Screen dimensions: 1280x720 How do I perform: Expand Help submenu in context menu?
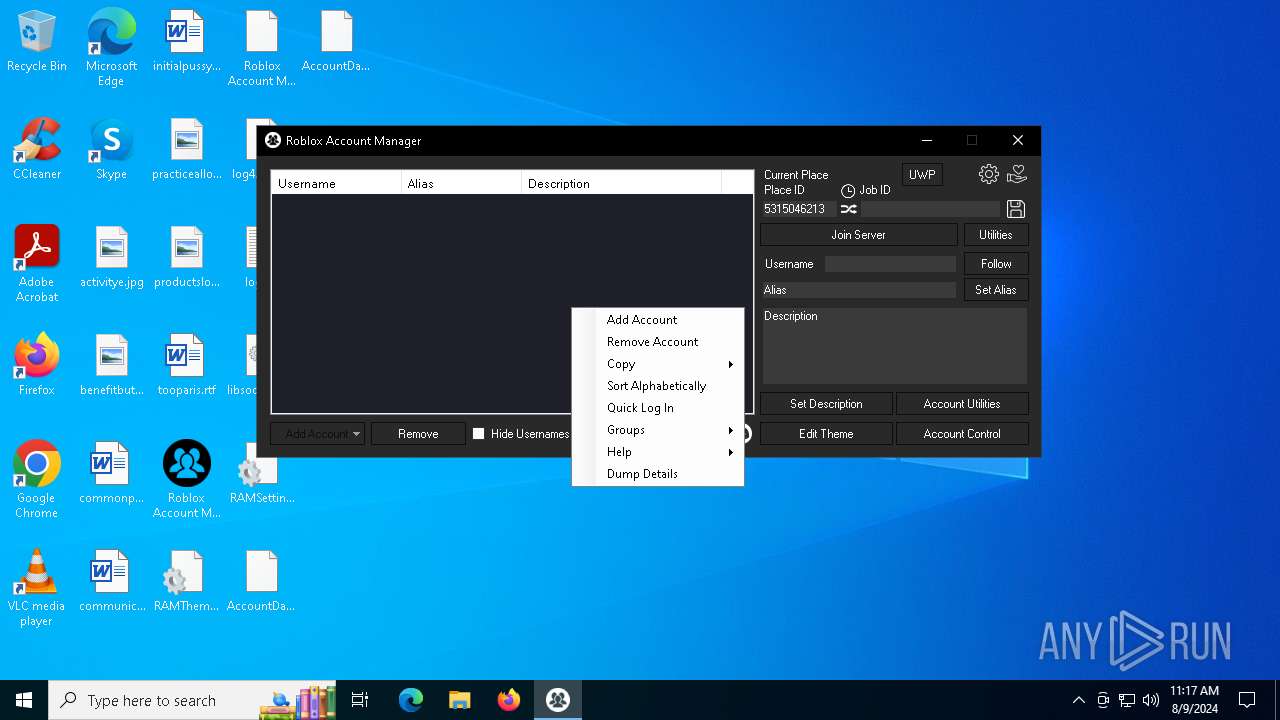coord(658,452)
